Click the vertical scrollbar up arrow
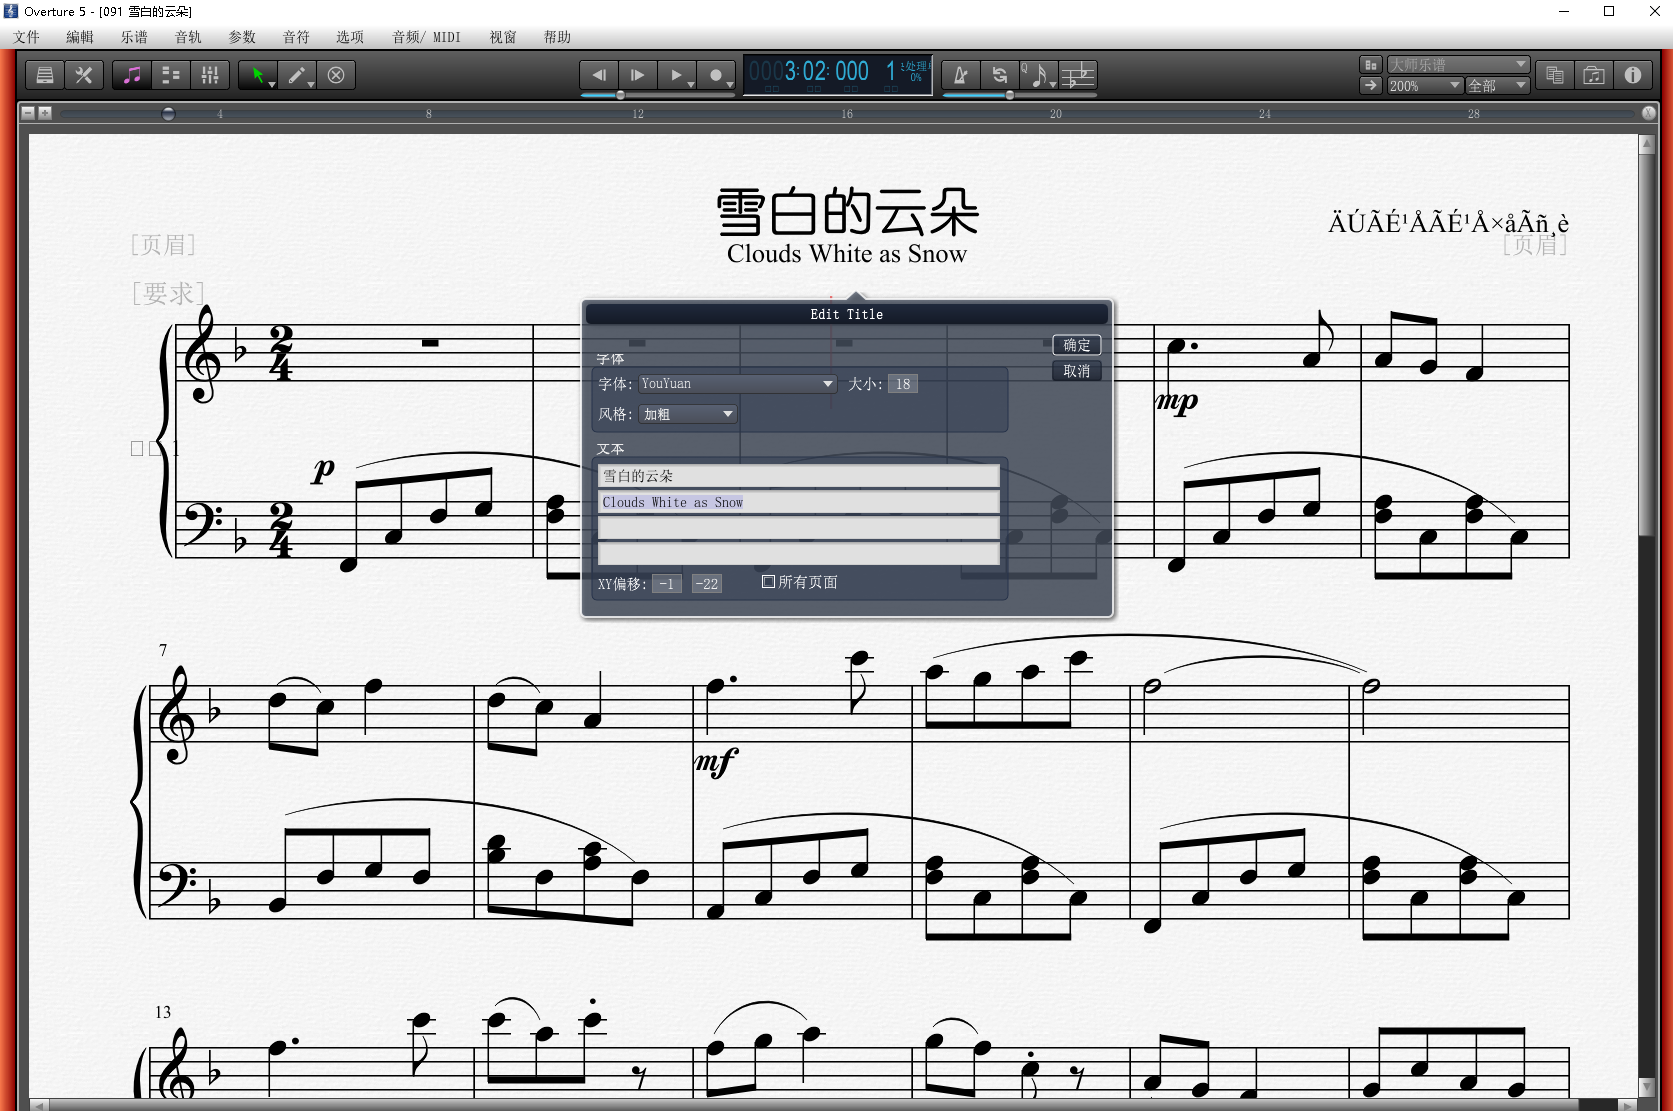1673x1111 pixels. (1647, 145)
